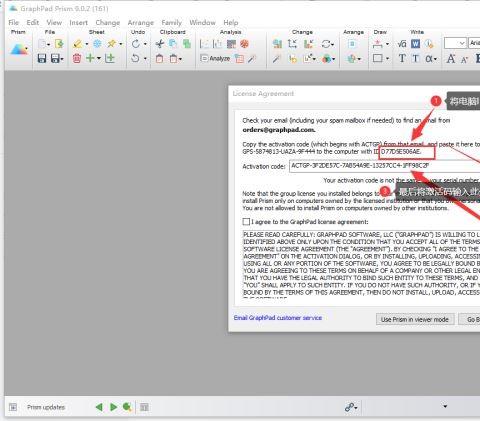Open the Save As dropdown arrow
The image size is (480, 421).
tap(62, 59)
